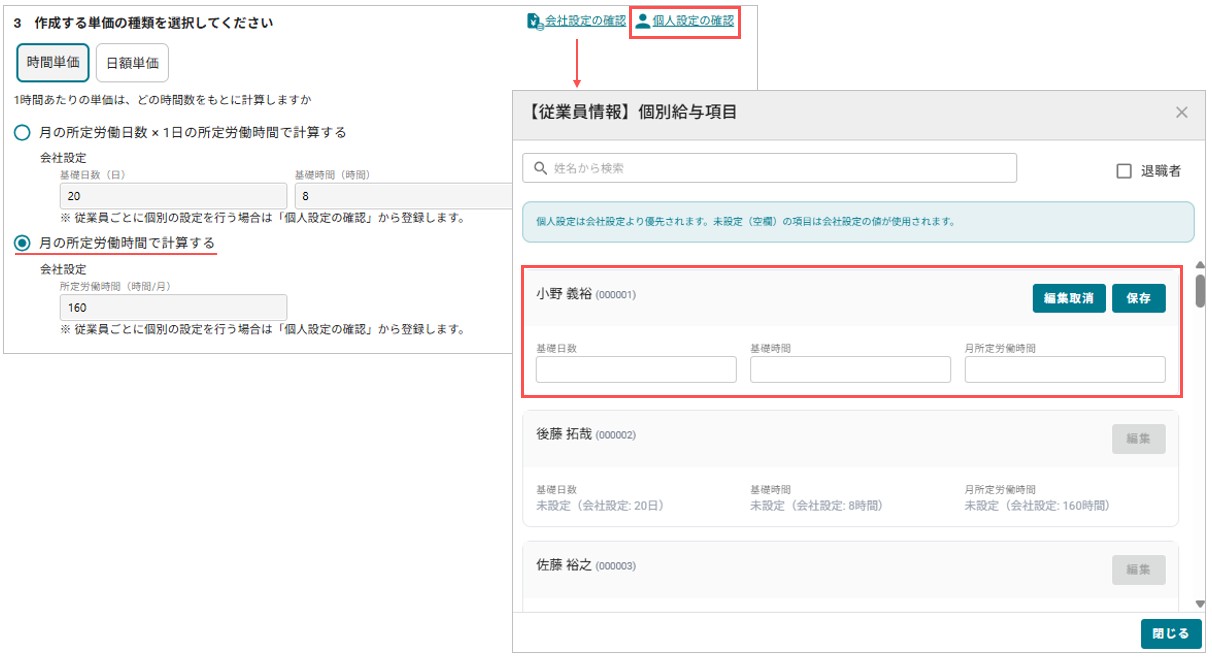This screenshot has height=657, width=1212.
Task: Click the text 未設定（会社設定: 8時間）
Action: coord(817,506)
